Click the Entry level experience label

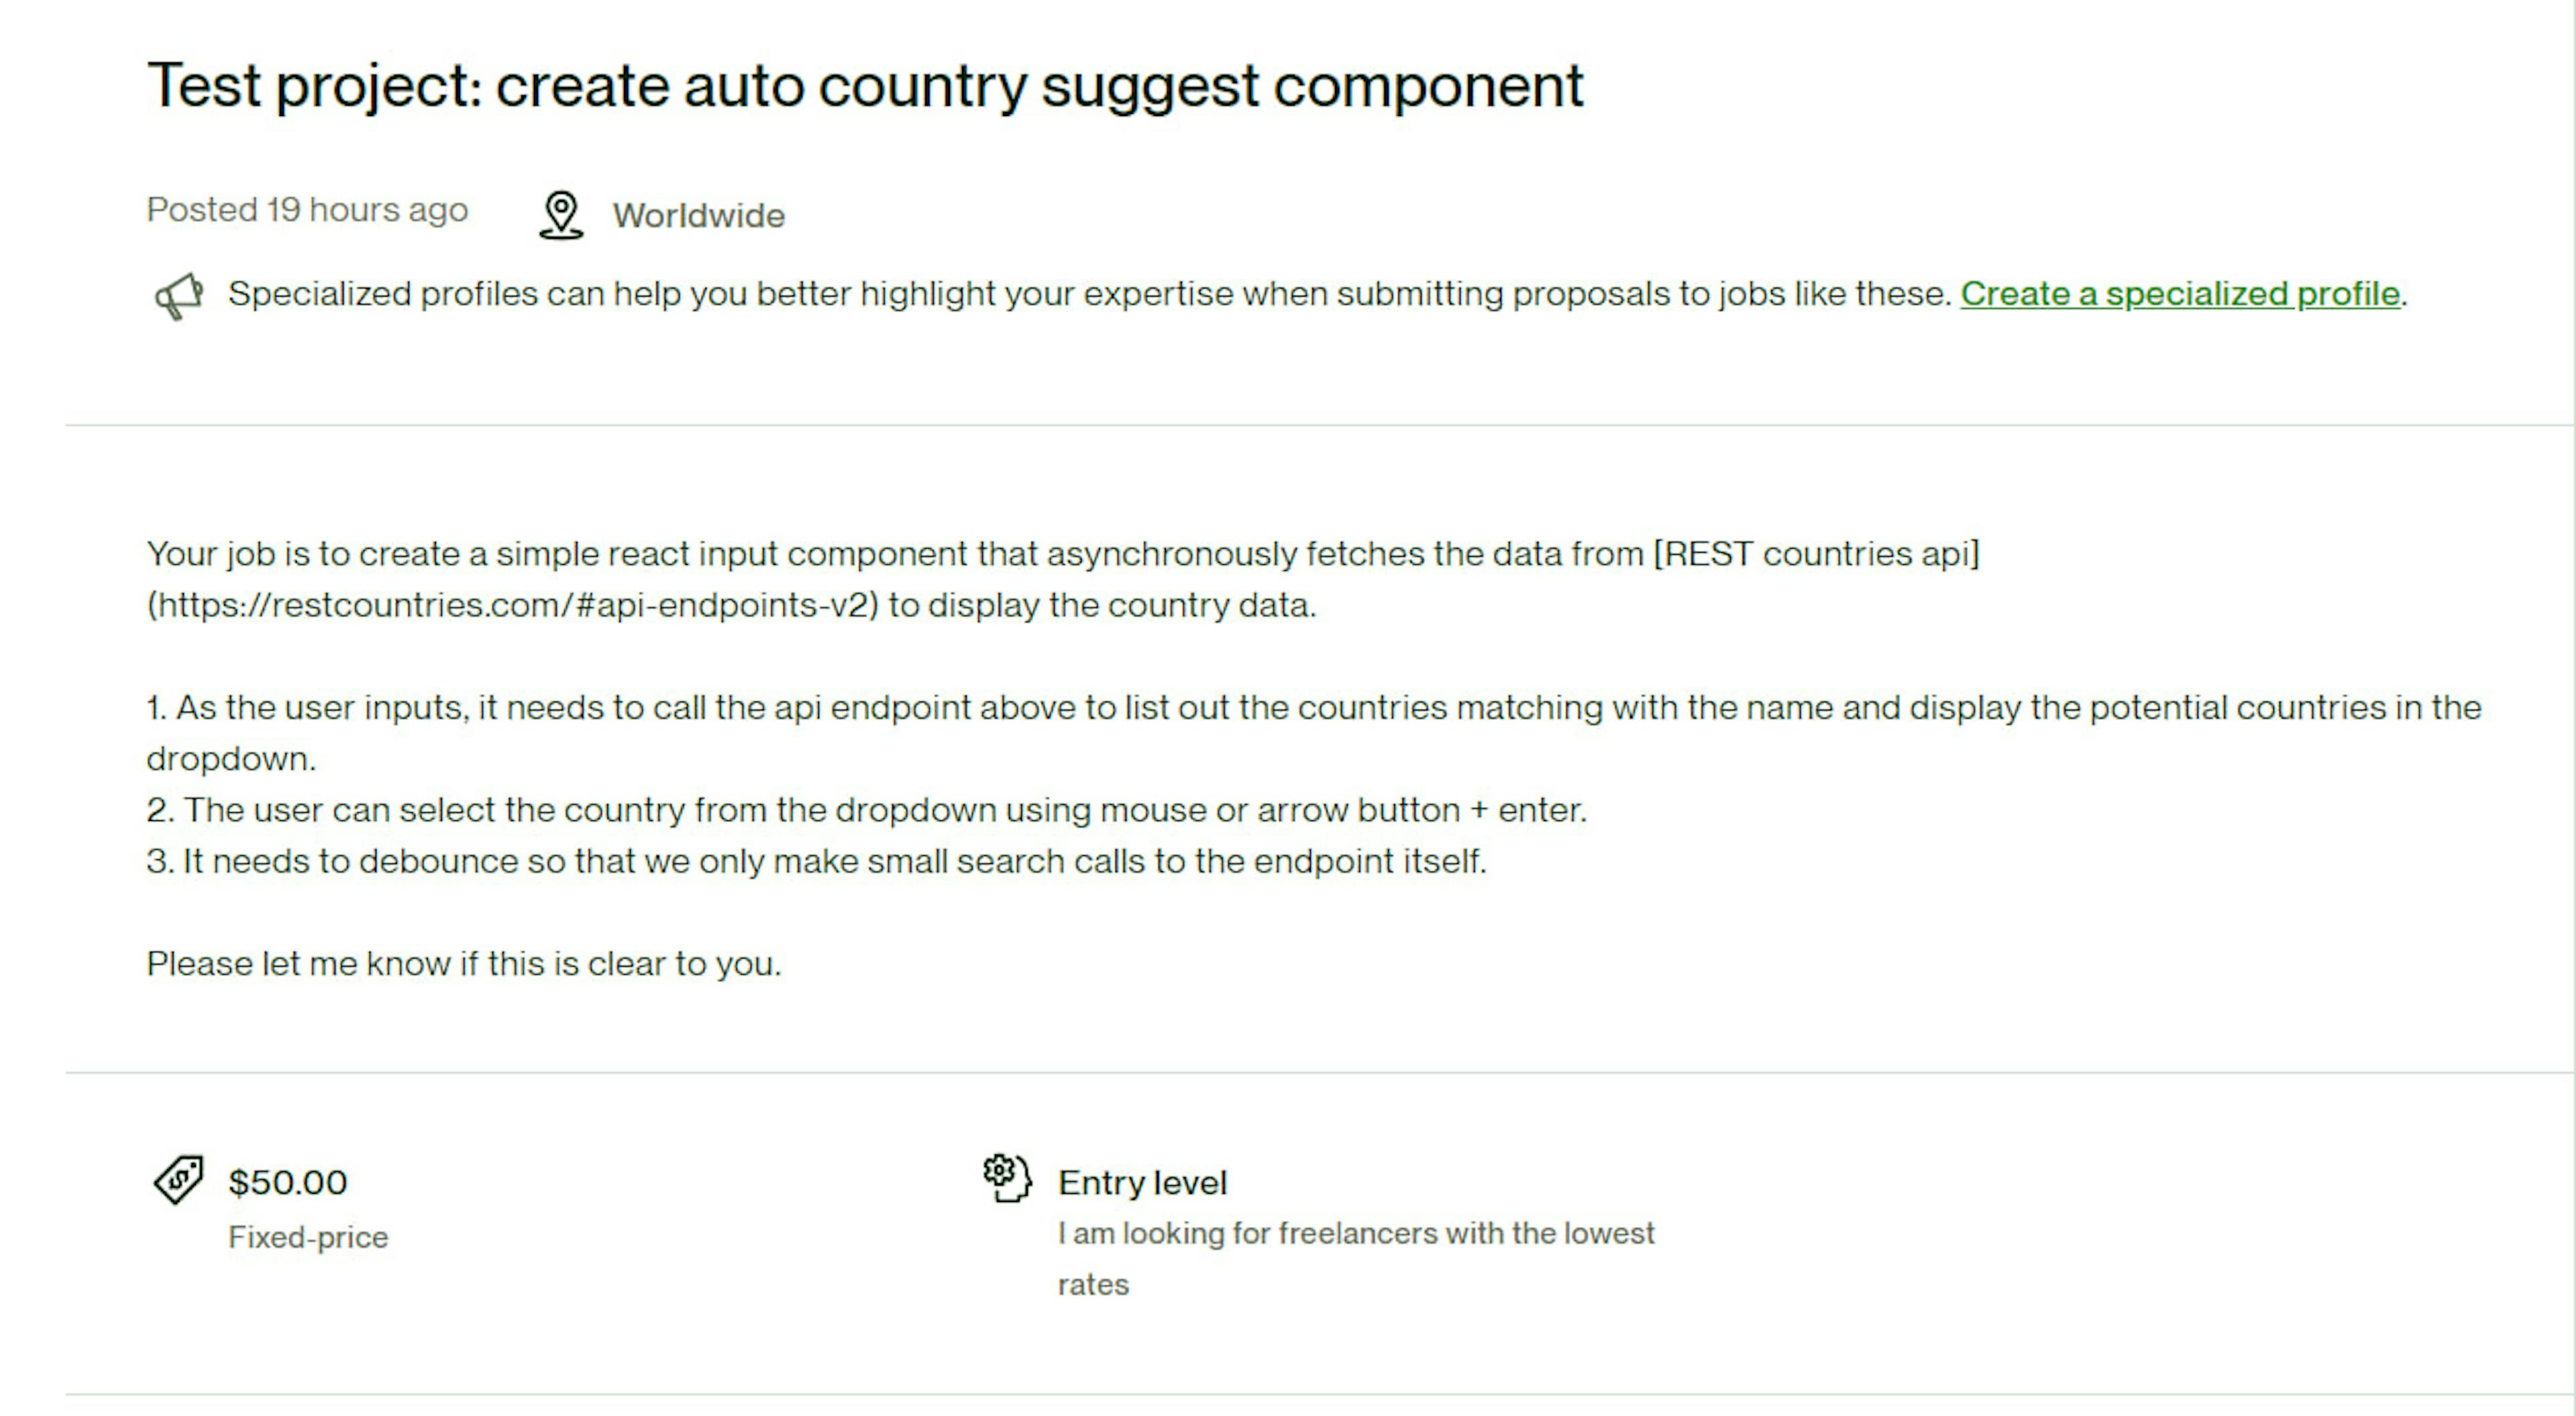[x=1142, y=1183]
